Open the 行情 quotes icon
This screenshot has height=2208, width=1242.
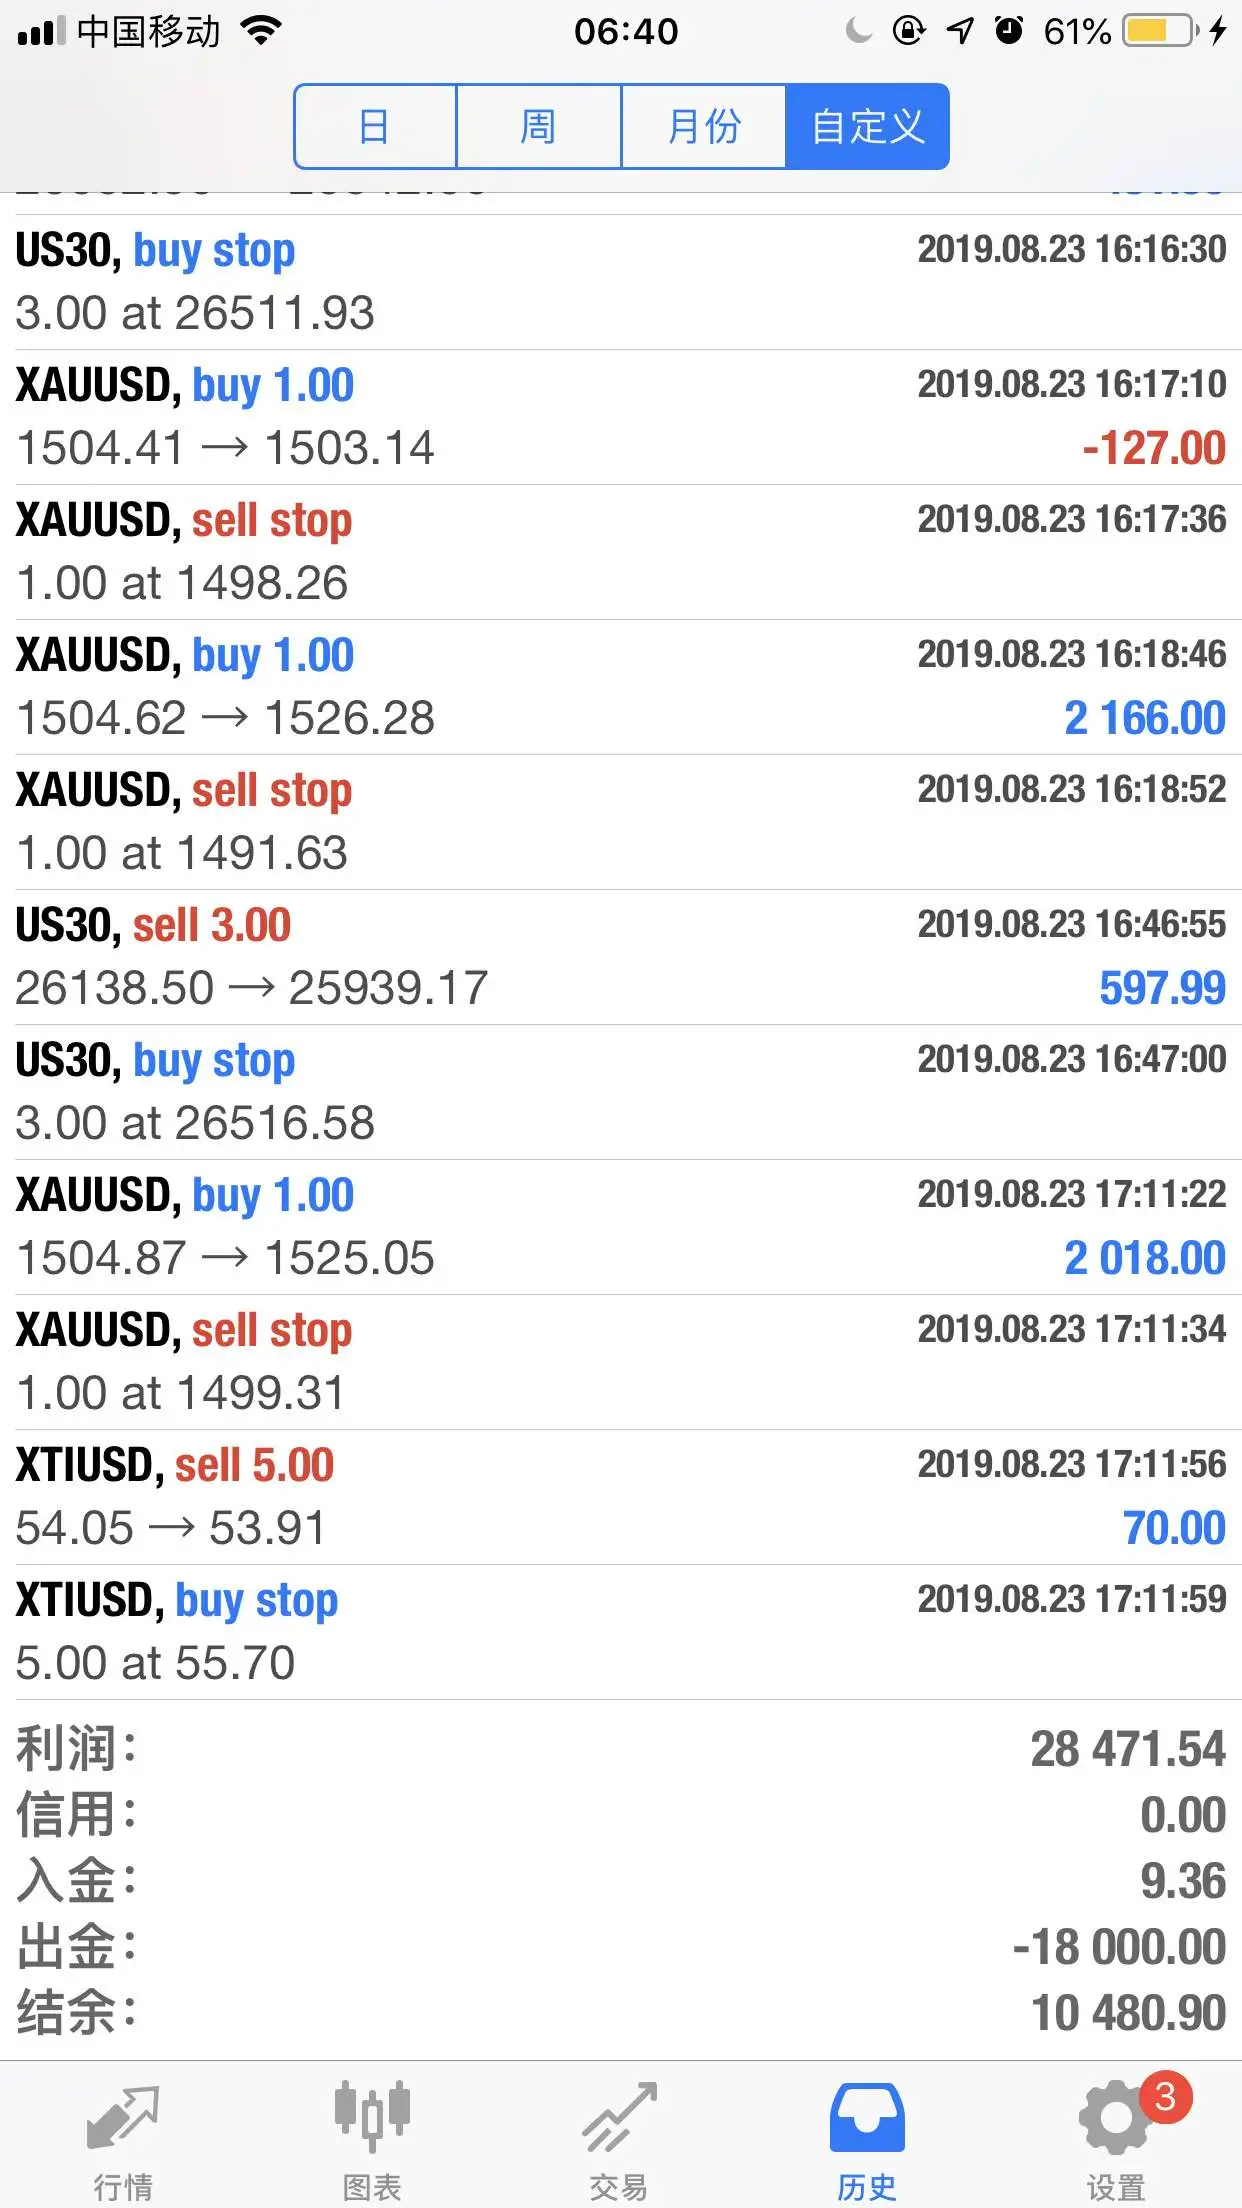123,2118
